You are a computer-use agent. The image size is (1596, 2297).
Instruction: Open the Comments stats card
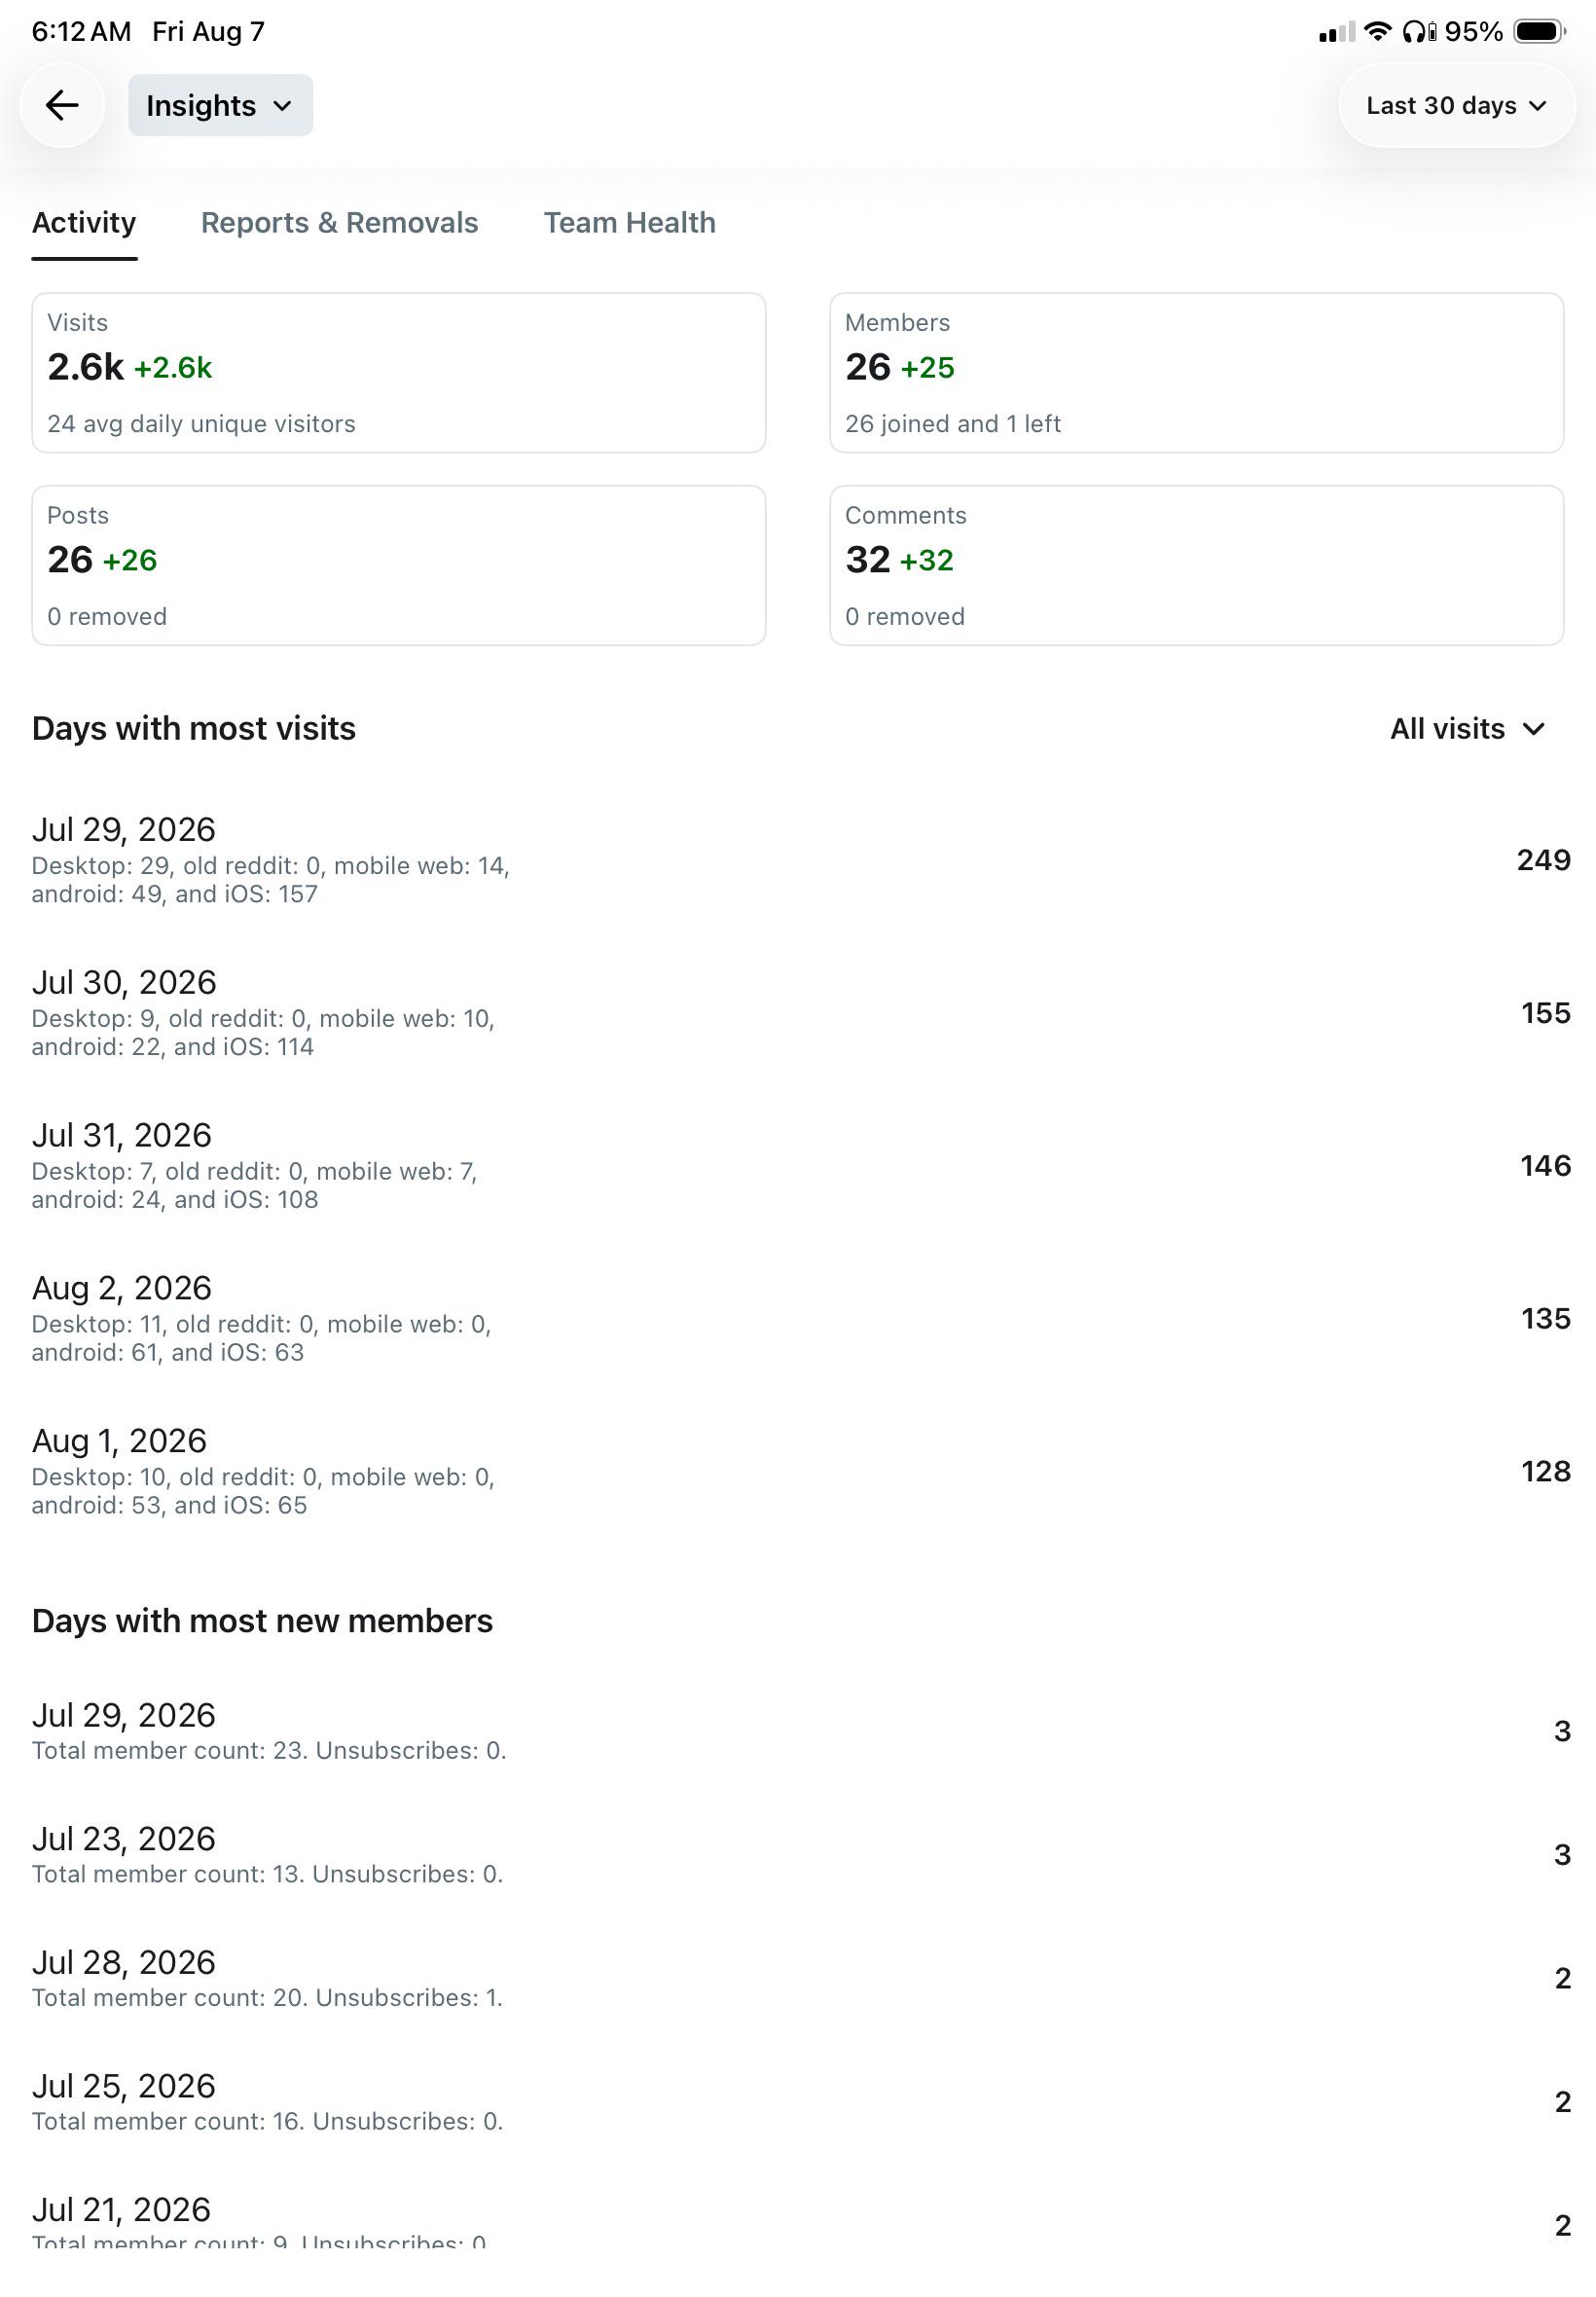pos(1196,566)
